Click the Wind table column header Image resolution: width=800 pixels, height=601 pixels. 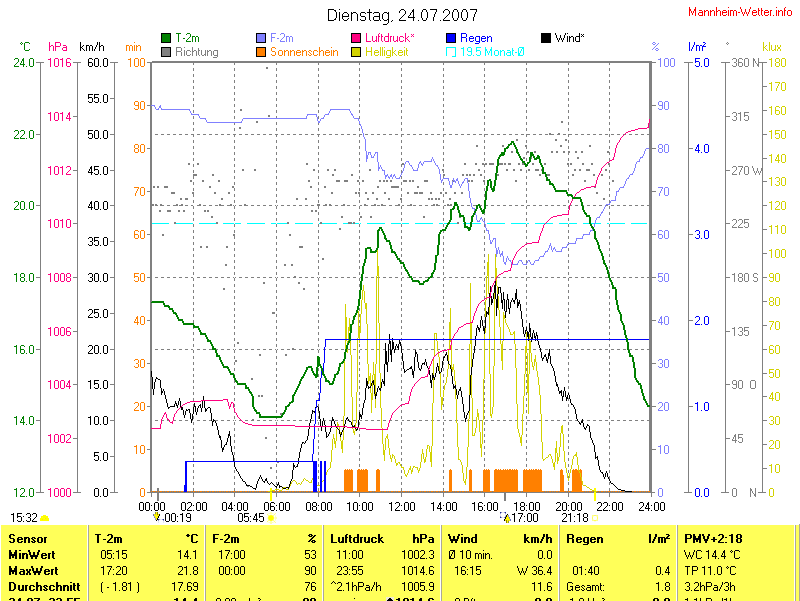pos(462,539)
